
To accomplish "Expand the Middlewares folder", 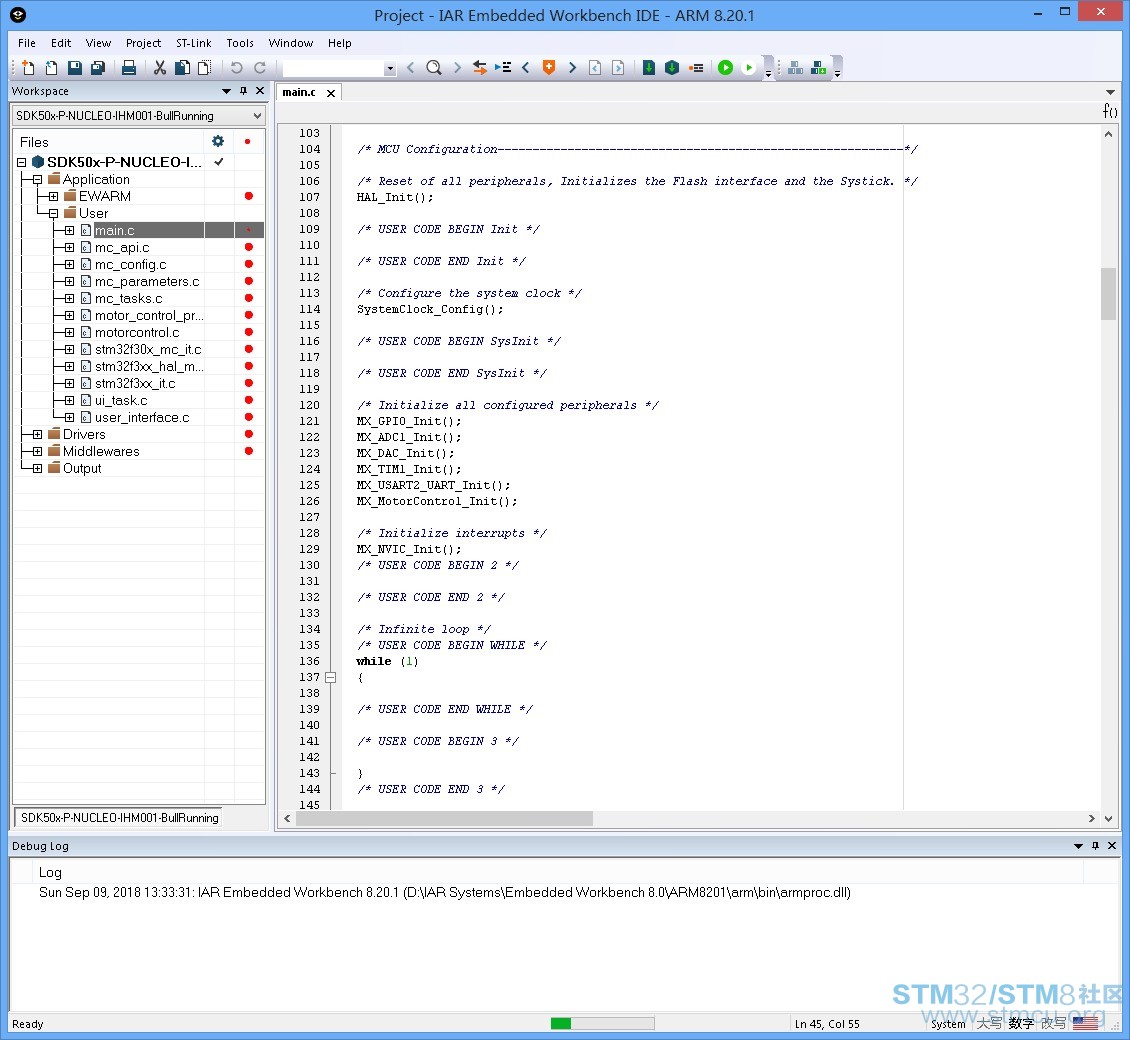I will click(37, 451).
